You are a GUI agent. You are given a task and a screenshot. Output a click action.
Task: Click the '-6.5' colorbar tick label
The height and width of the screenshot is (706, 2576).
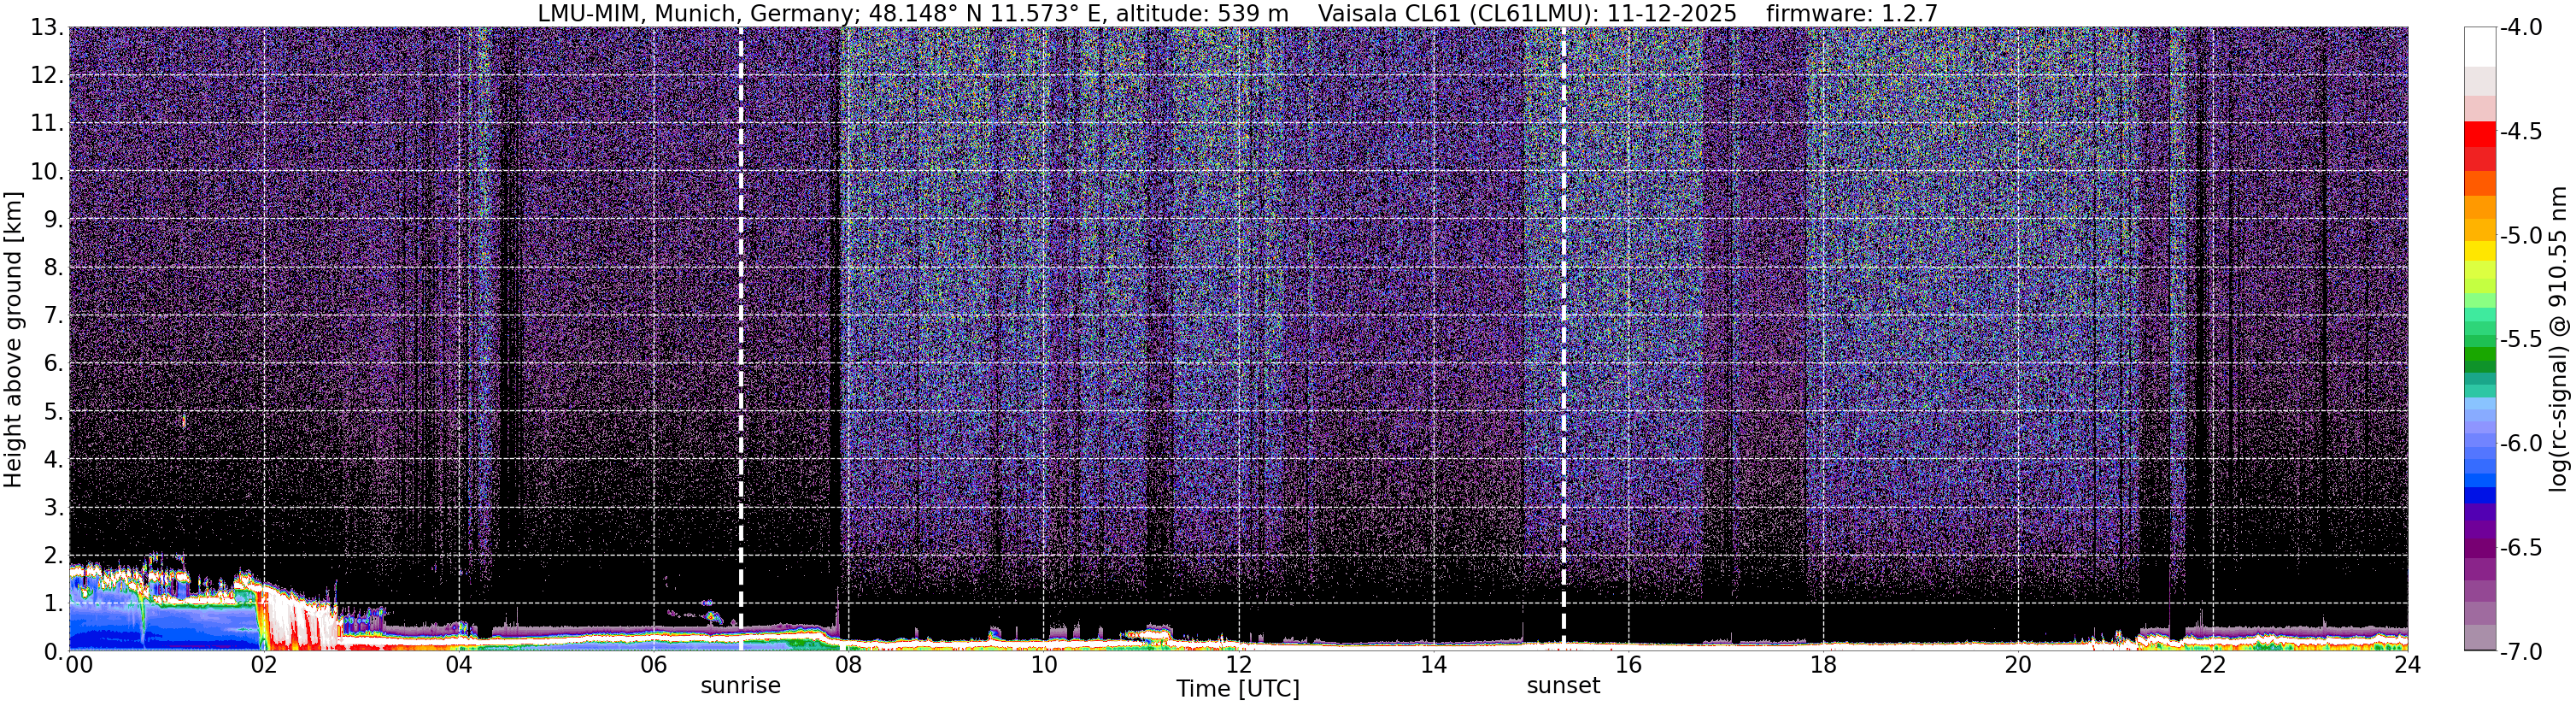tap(2520, 548)
